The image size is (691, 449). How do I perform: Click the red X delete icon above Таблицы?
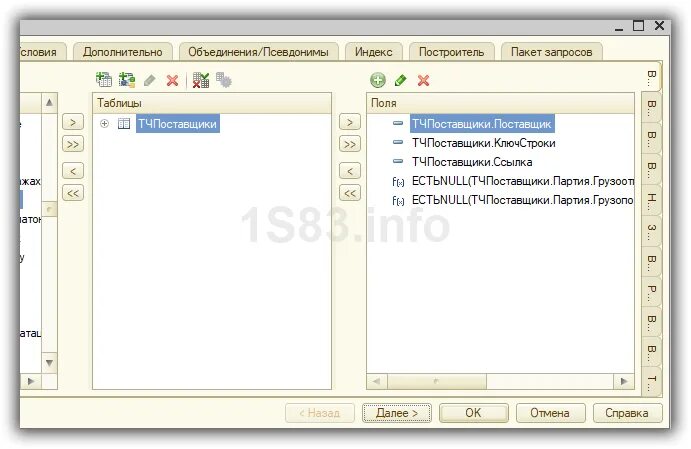[x=172, y=81]
